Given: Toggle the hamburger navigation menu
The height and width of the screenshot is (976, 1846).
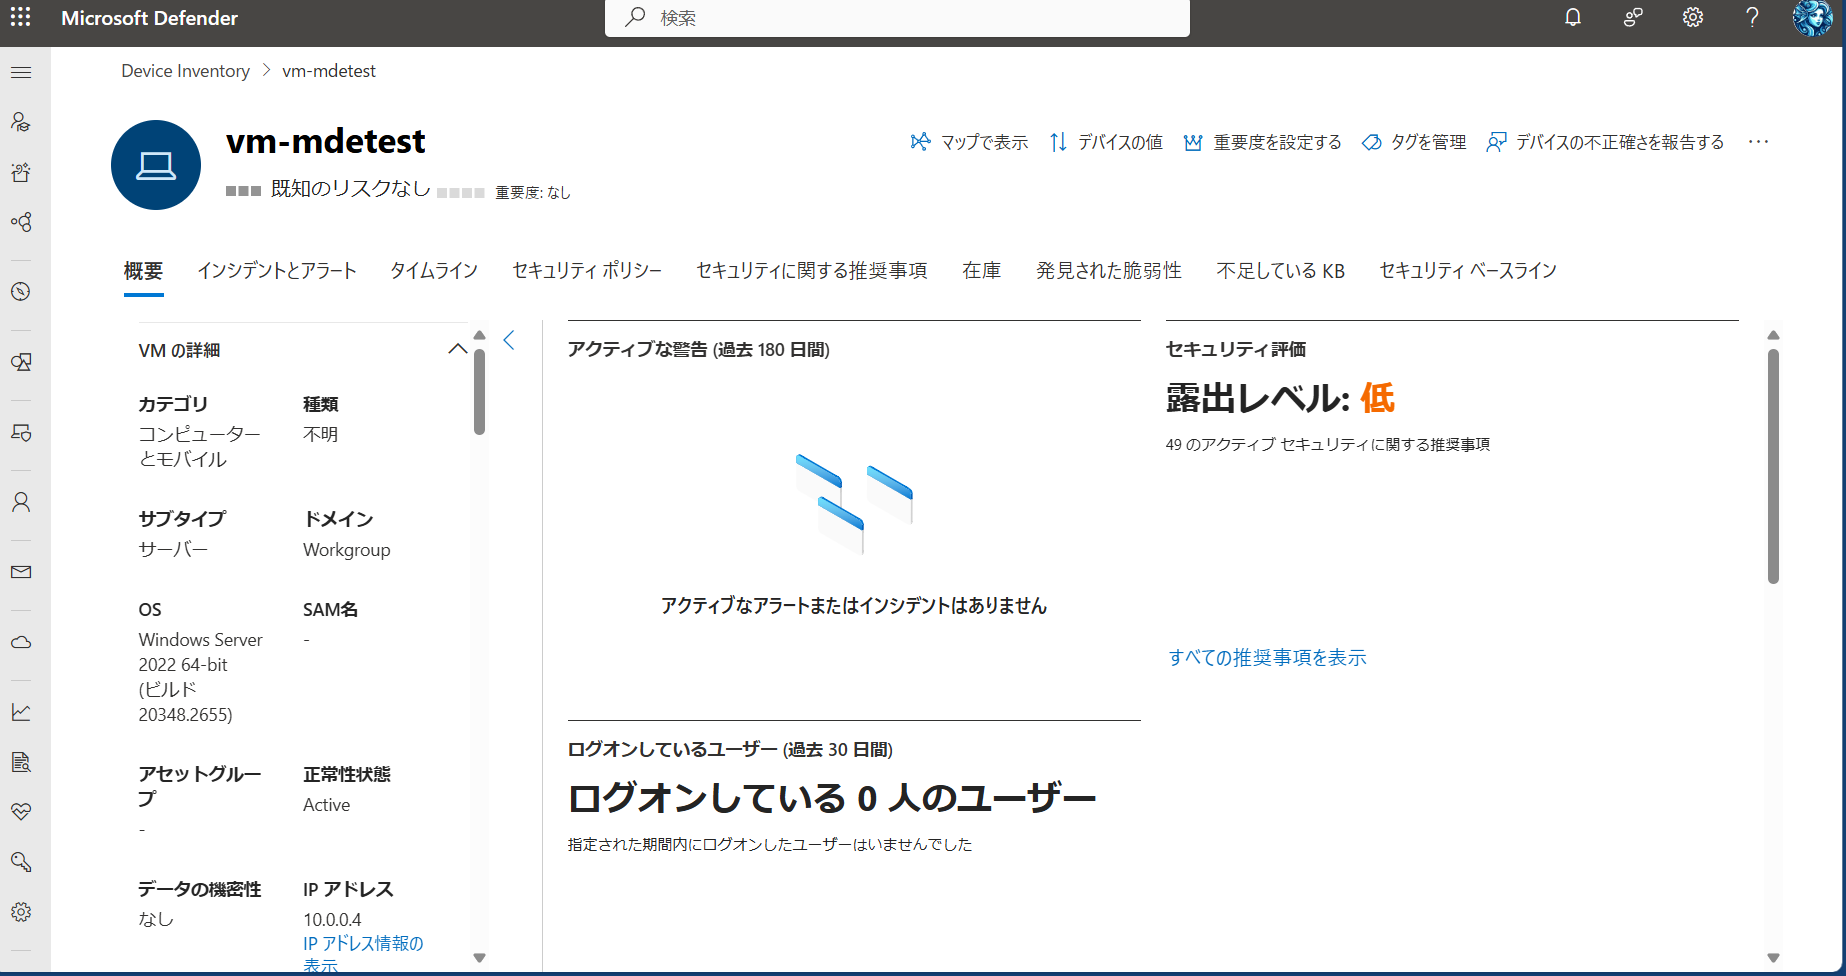Looking at the screenshot, I should pos(21,72).
